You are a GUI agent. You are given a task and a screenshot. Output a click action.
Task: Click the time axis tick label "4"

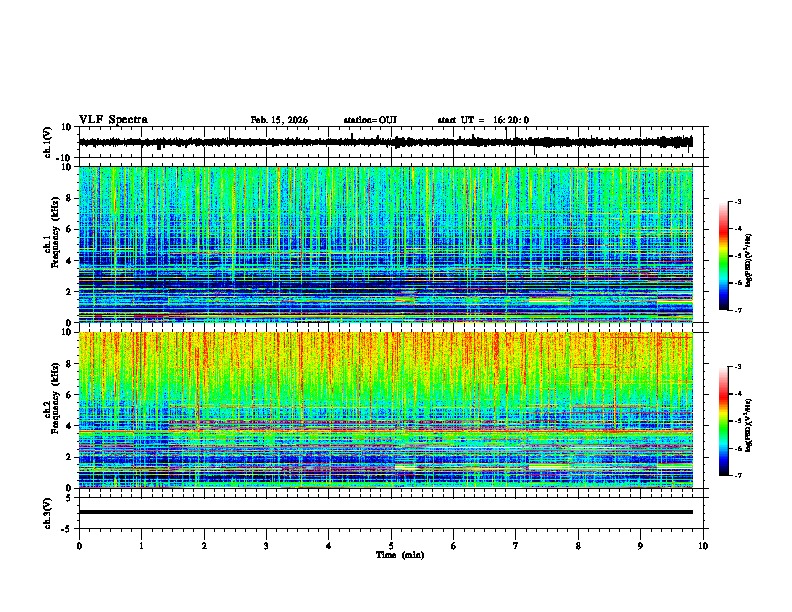pos(329,546)
